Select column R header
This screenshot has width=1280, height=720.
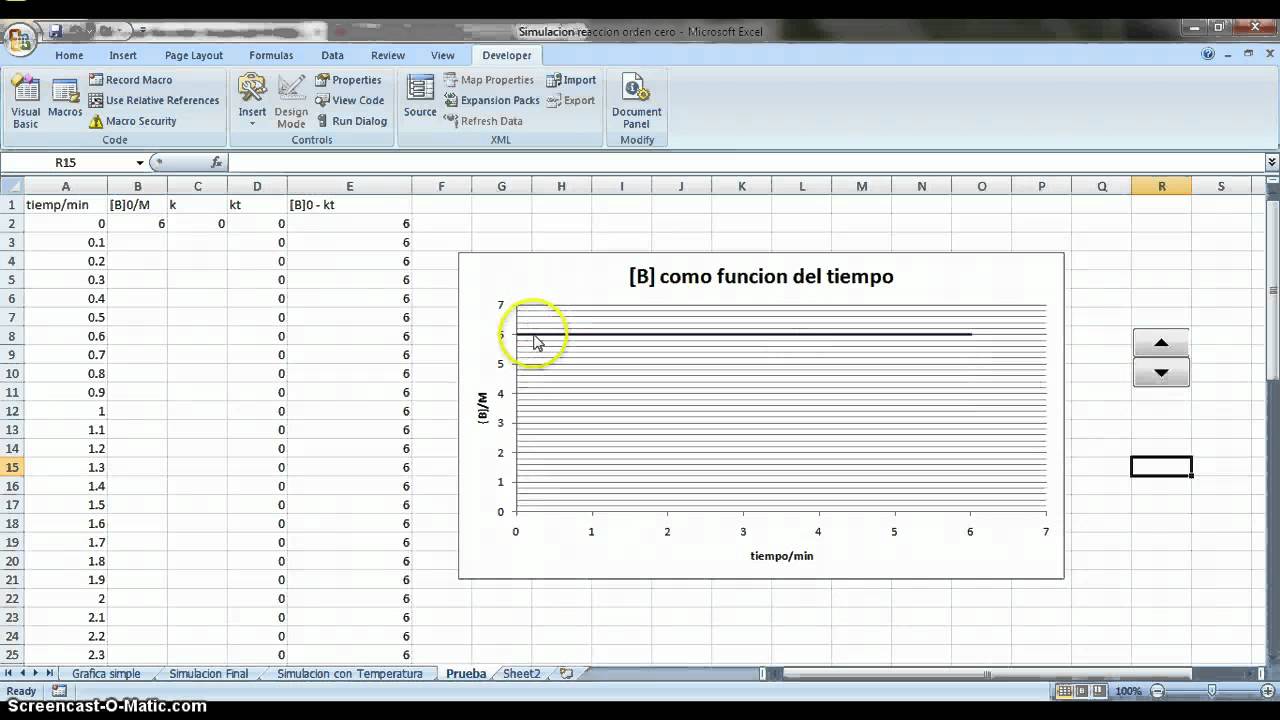[1161, 186]
